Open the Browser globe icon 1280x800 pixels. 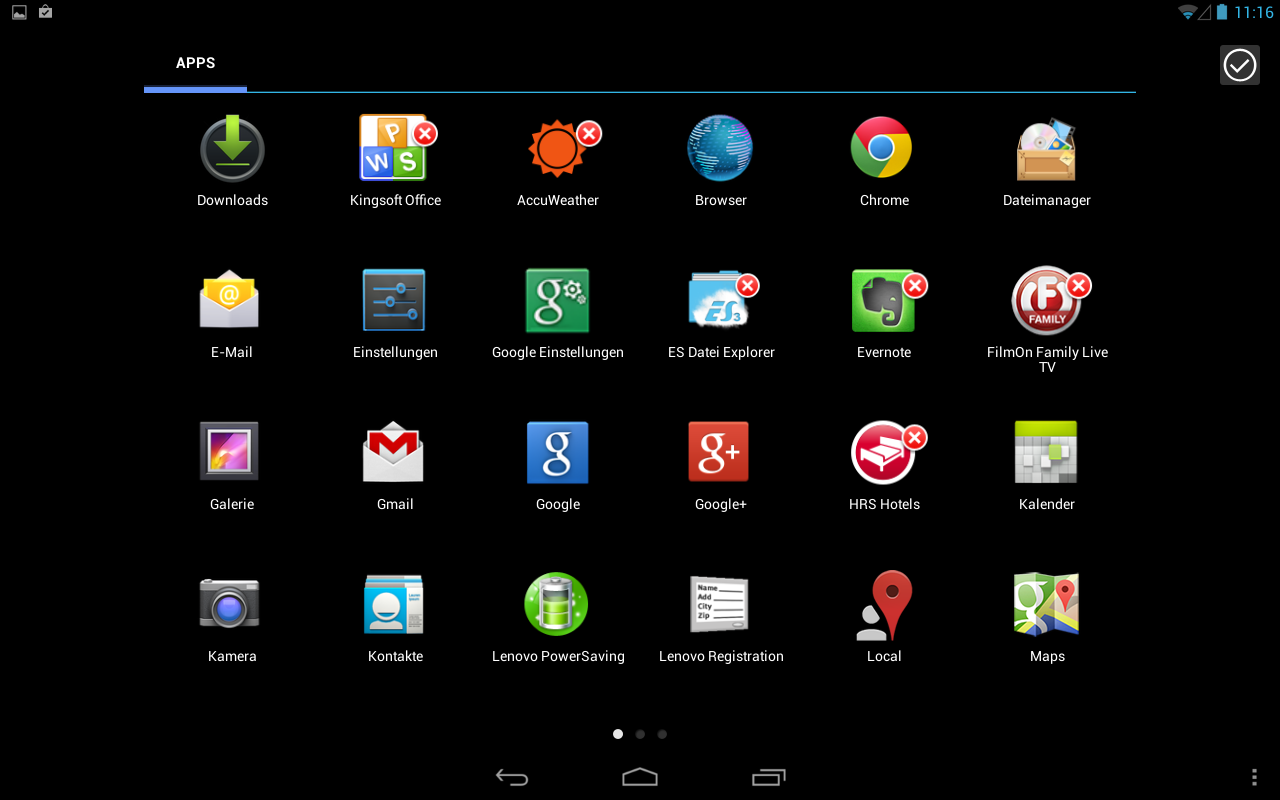pyautogui.click(x=720, y=148)
